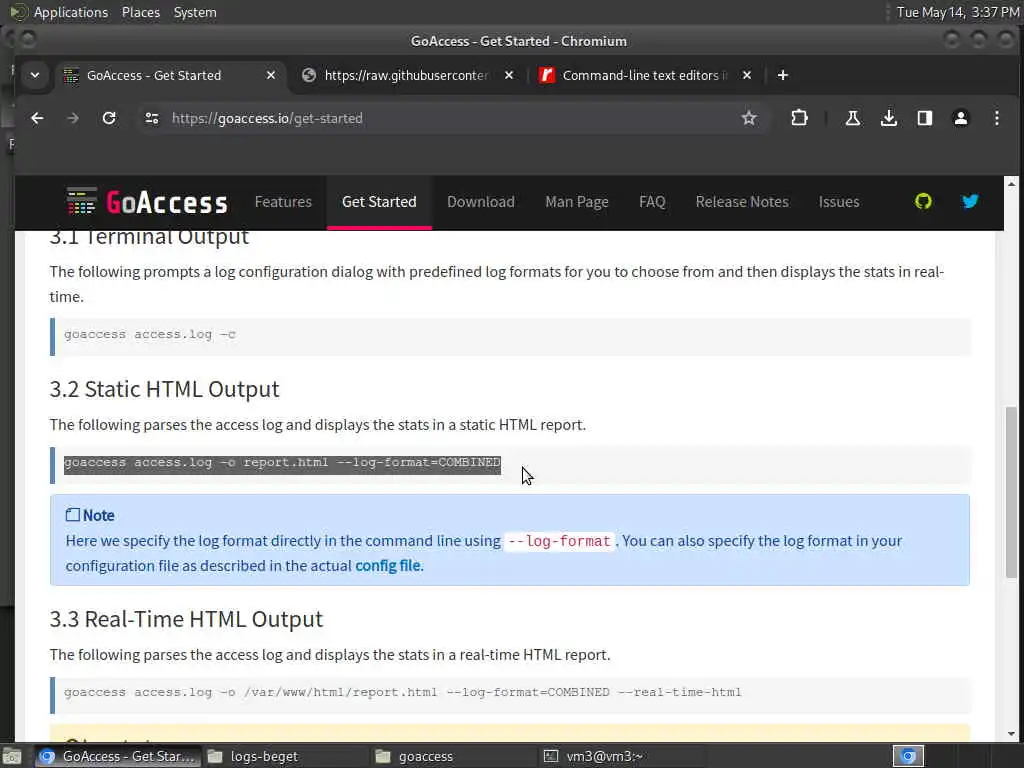Close the Command-line text editors tab
The width and height of the screenshot is (1024, 768).
pos(746,75)
